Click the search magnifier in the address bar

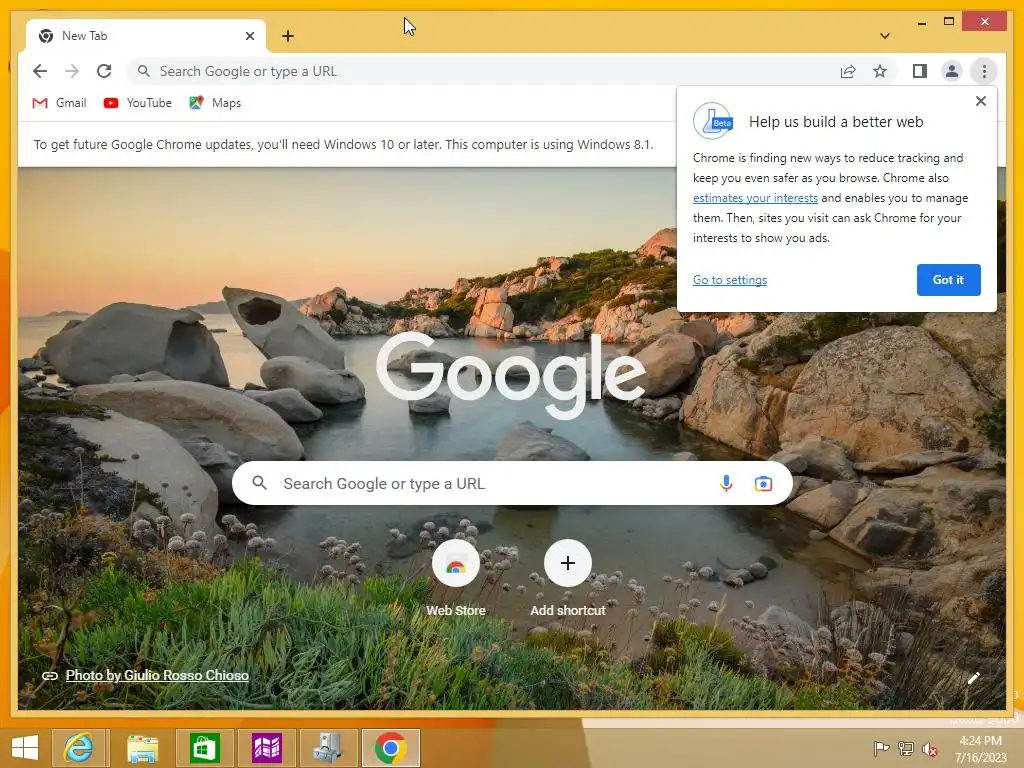(144, 71)
